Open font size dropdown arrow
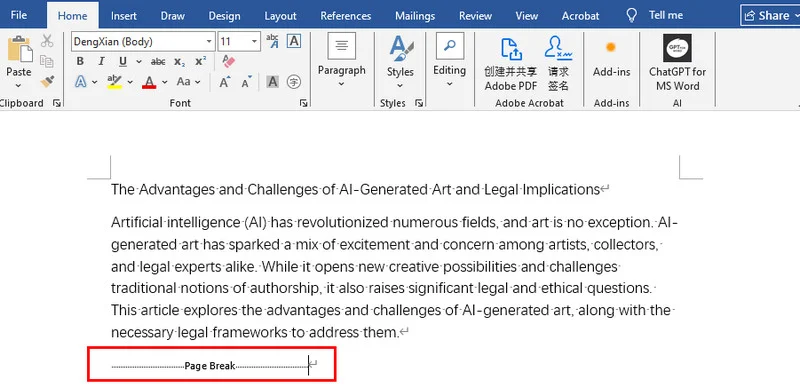The image size is (800, 388). [x=254, y=42]
